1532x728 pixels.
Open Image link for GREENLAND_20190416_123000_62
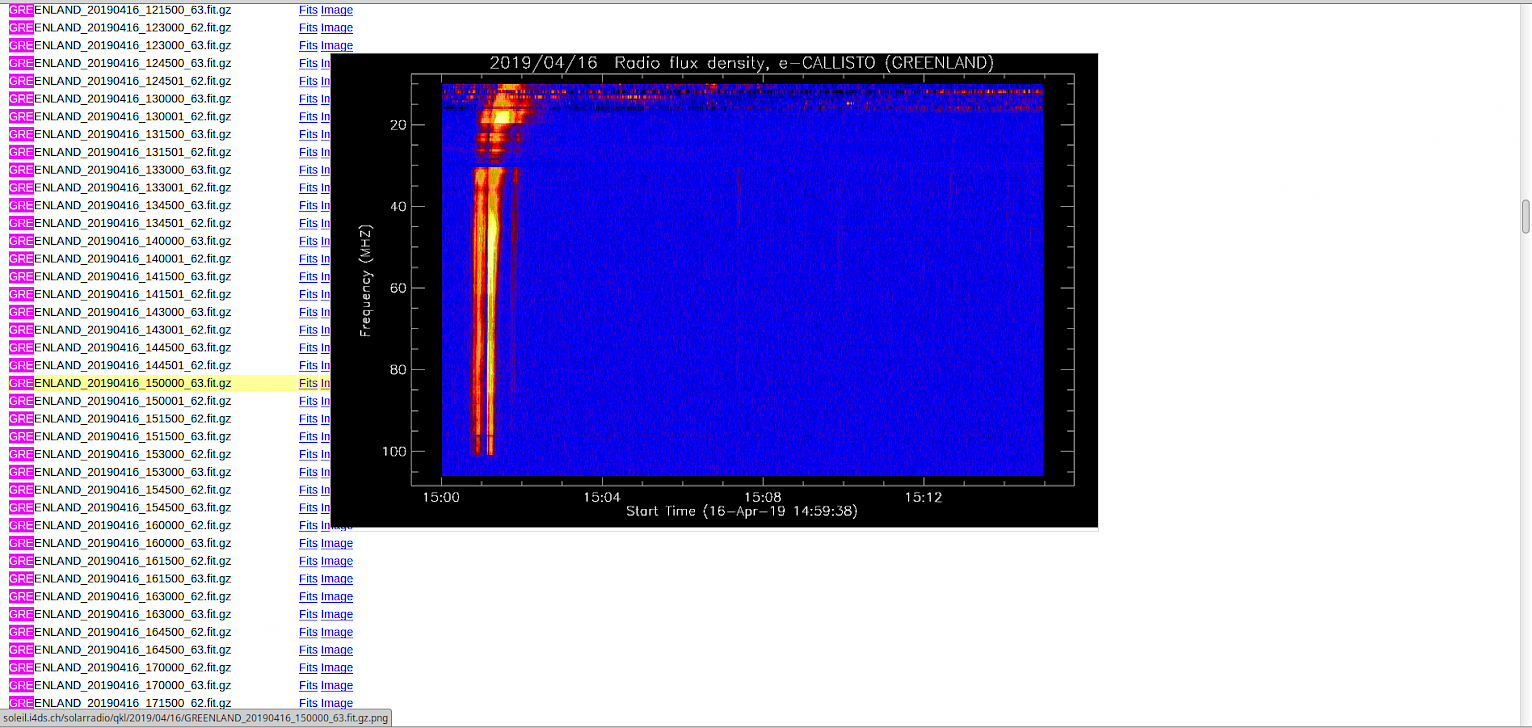[x=336, y=28]
